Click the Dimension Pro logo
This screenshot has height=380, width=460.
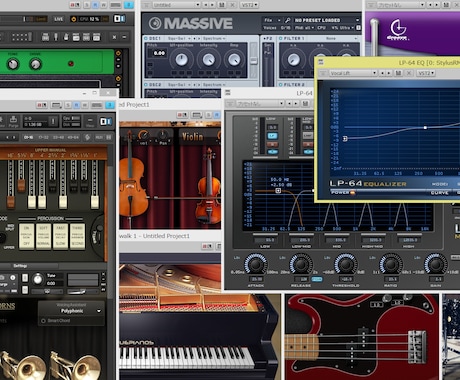click(x=398, y=29)
